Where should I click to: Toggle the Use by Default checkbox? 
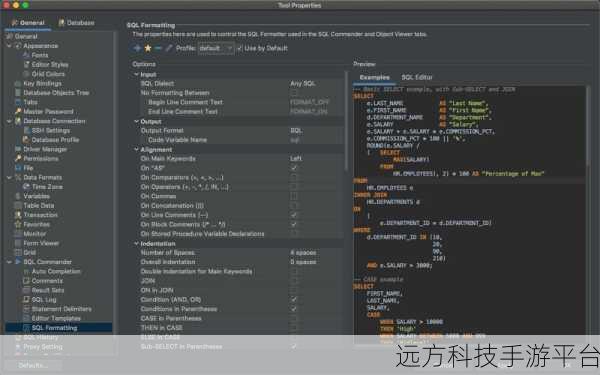240,48
